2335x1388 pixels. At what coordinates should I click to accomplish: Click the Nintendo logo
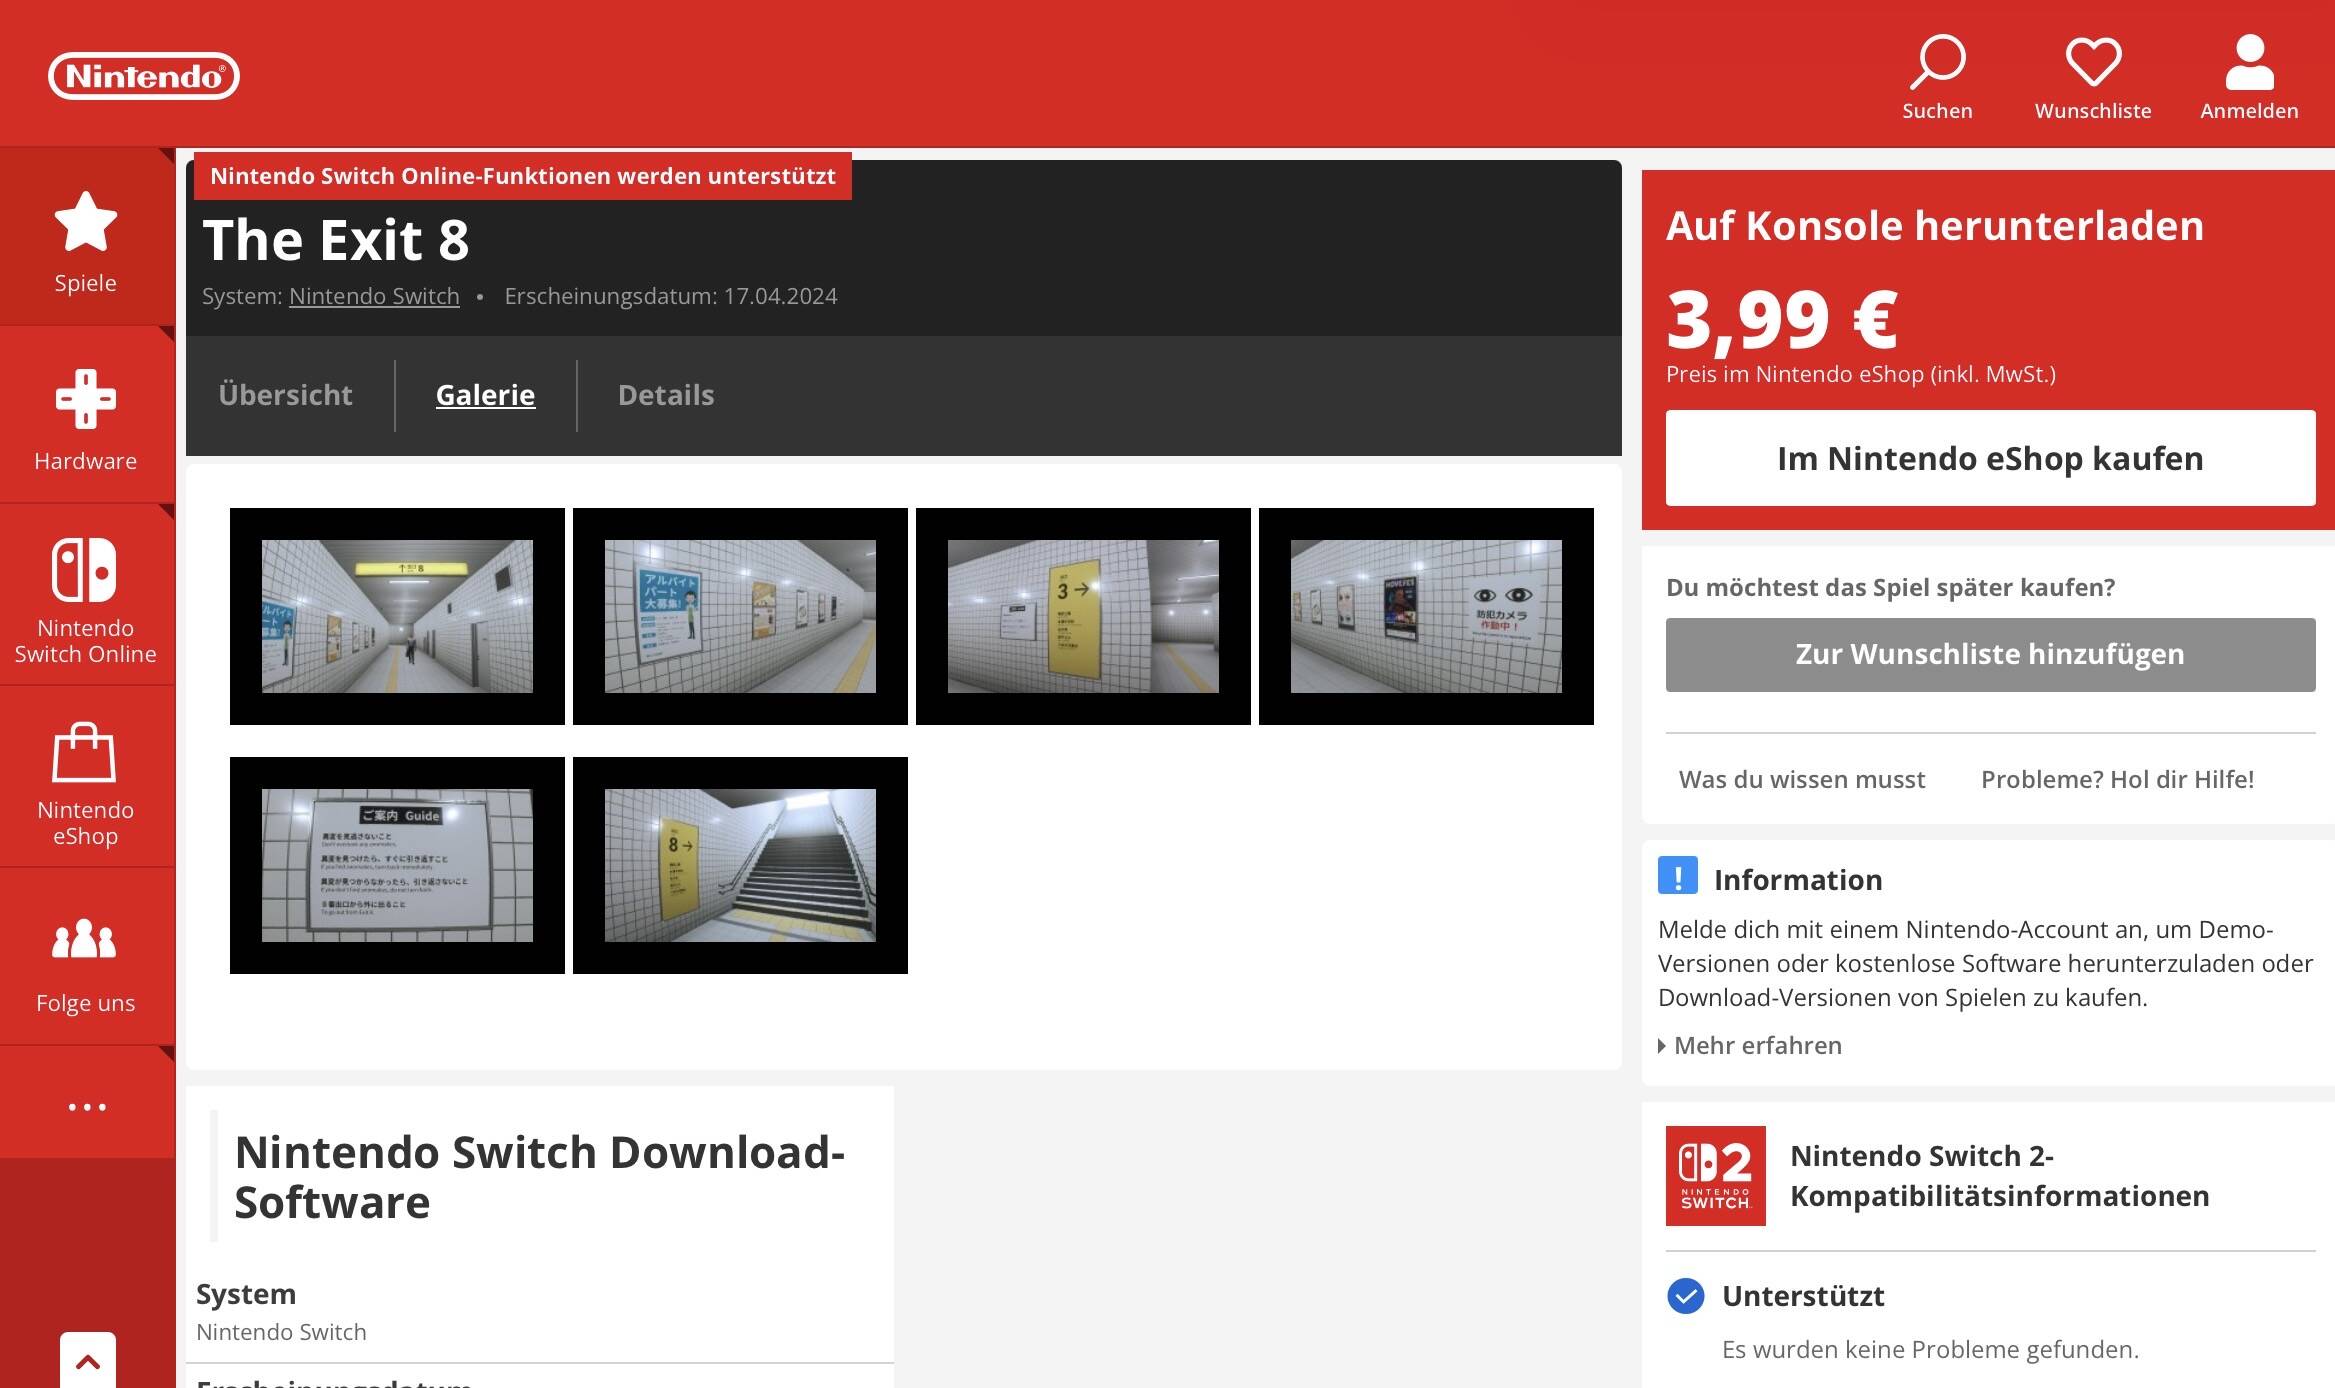pyautogui.click(x=144, y=76)
